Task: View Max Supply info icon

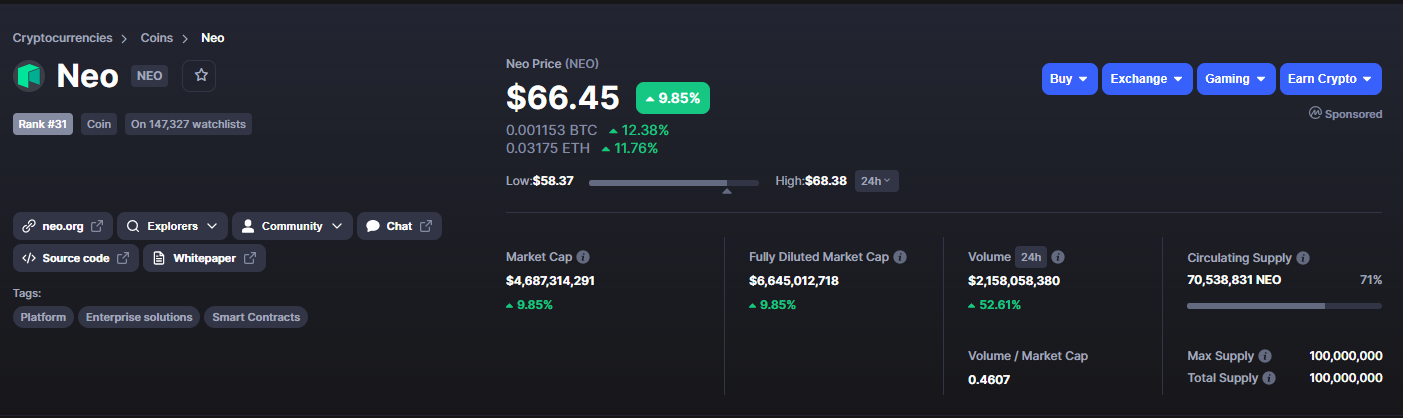Action: click(1265, 356)
